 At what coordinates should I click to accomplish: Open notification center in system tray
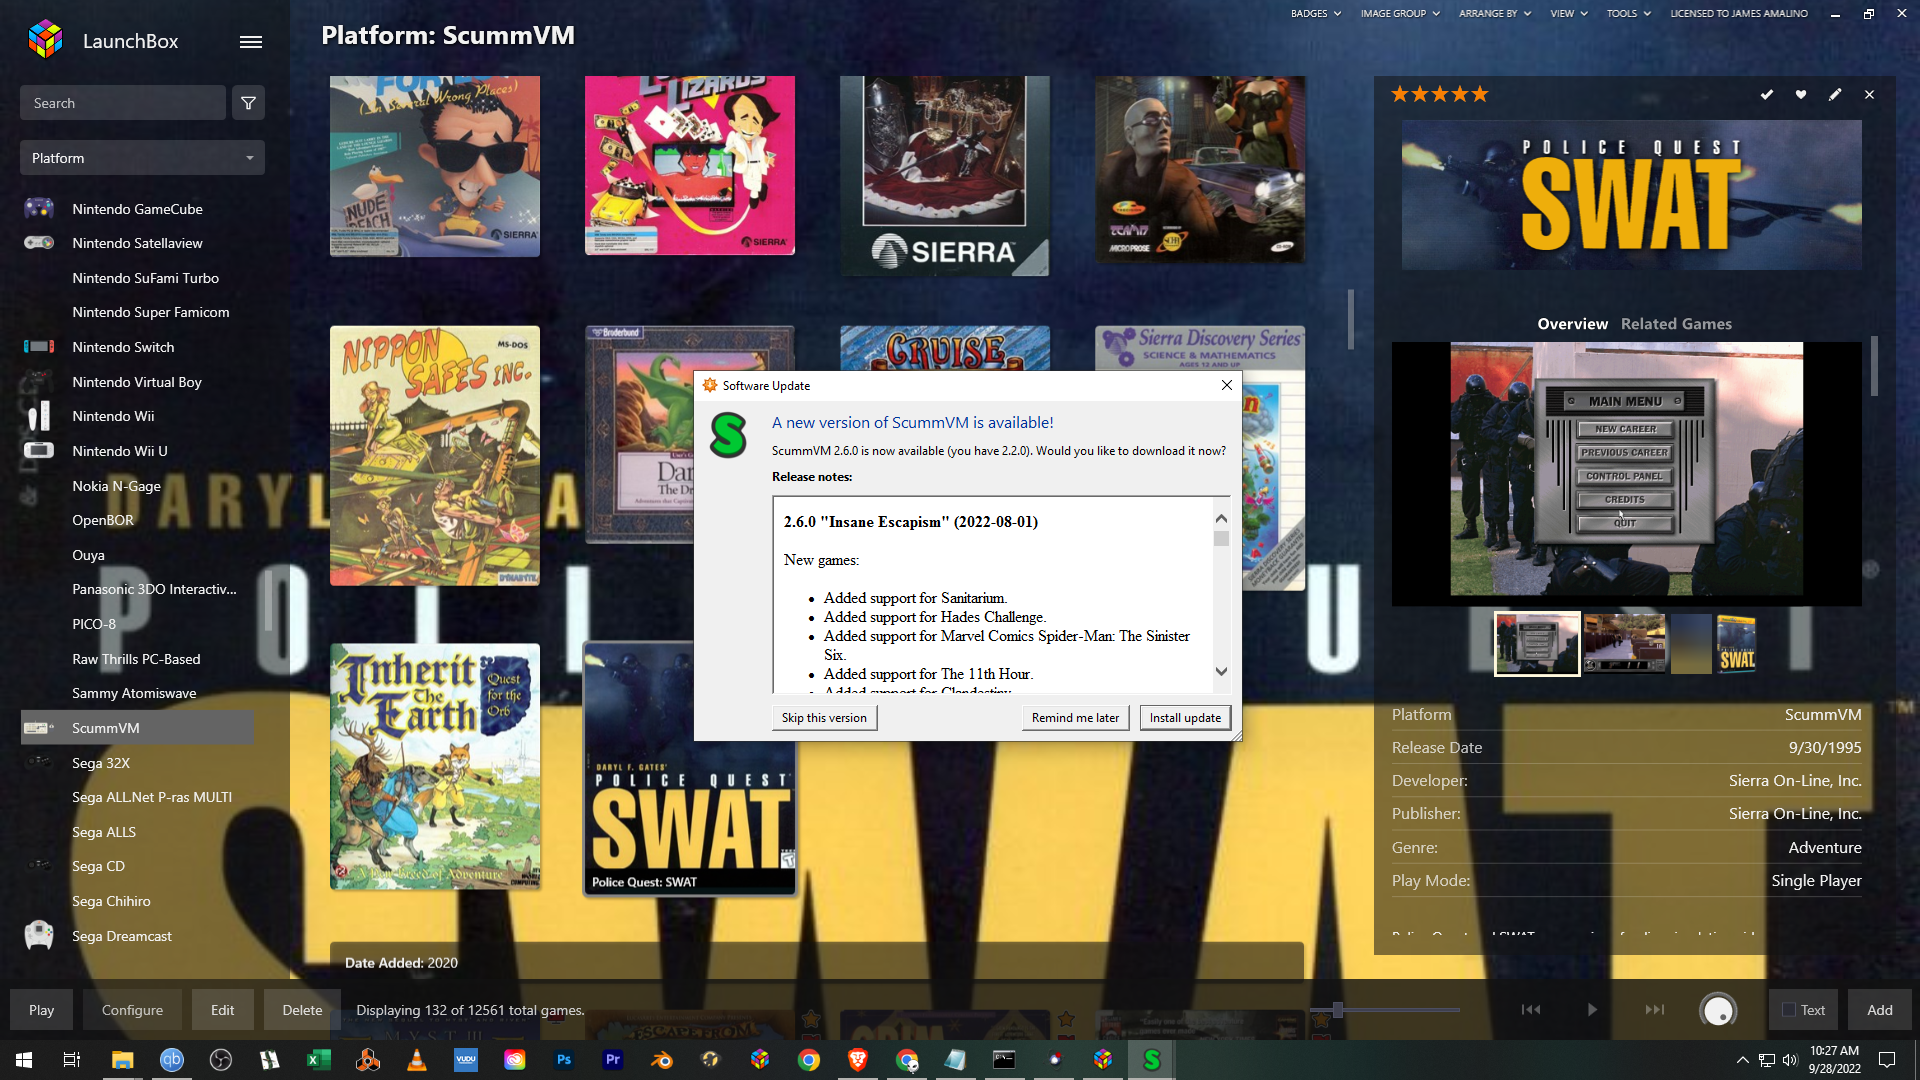coord(1887,1060)
